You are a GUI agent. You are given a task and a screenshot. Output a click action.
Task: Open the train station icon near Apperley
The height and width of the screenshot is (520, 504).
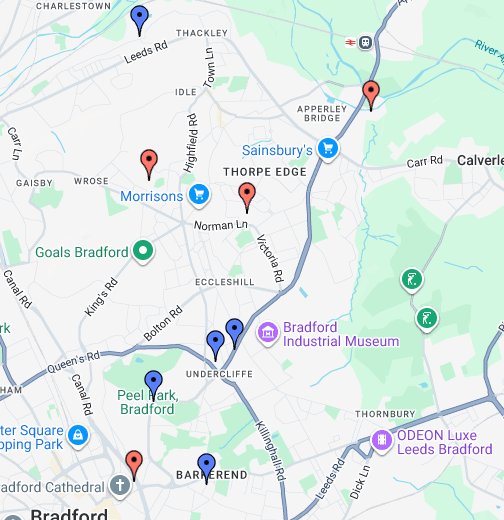pyautogui.click(x=365, y=43)
